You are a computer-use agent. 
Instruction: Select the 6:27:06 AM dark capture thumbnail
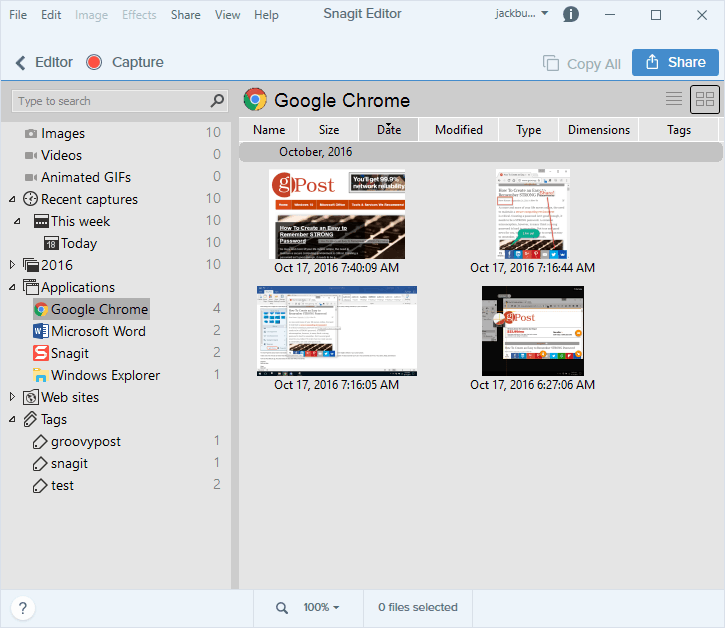[x=533, y=331]
